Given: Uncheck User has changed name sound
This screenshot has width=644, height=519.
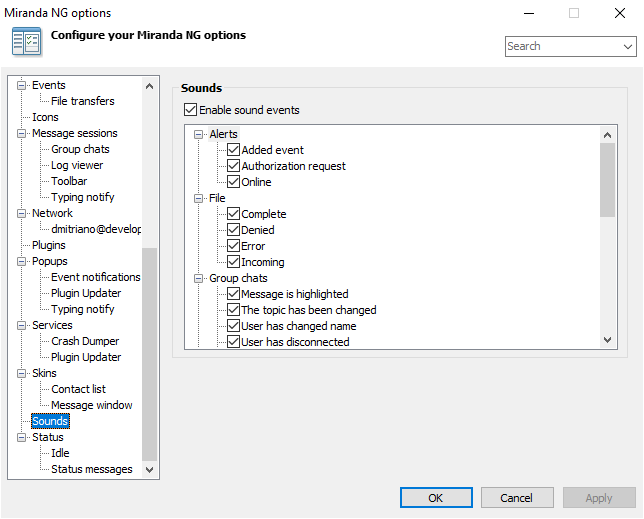Looking at the screenshot, I should [233, 326].
